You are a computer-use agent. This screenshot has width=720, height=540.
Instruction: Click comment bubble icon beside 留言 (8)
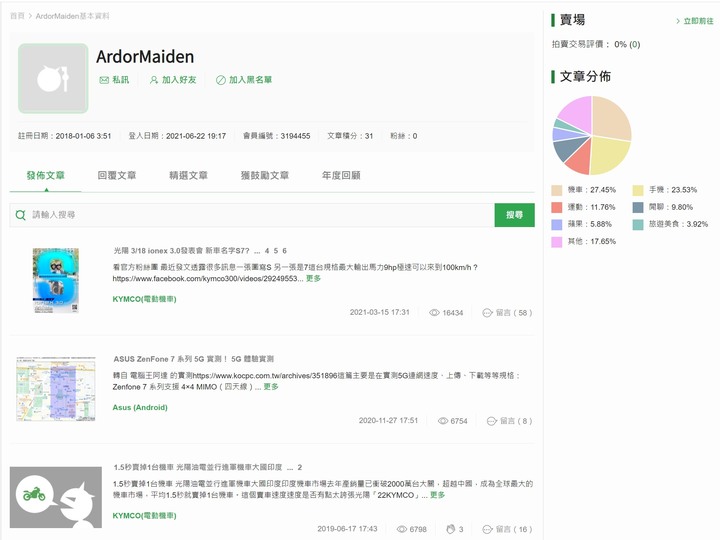[x=491, y=421]
